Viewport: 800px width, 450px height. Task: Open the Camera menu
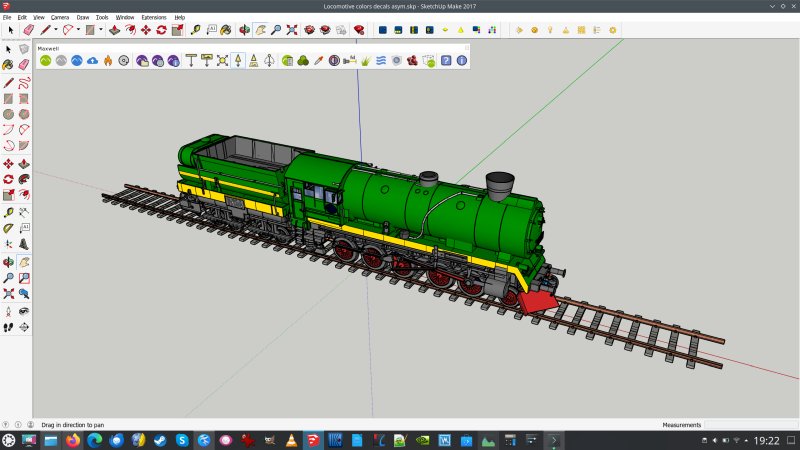click(60, 17)
